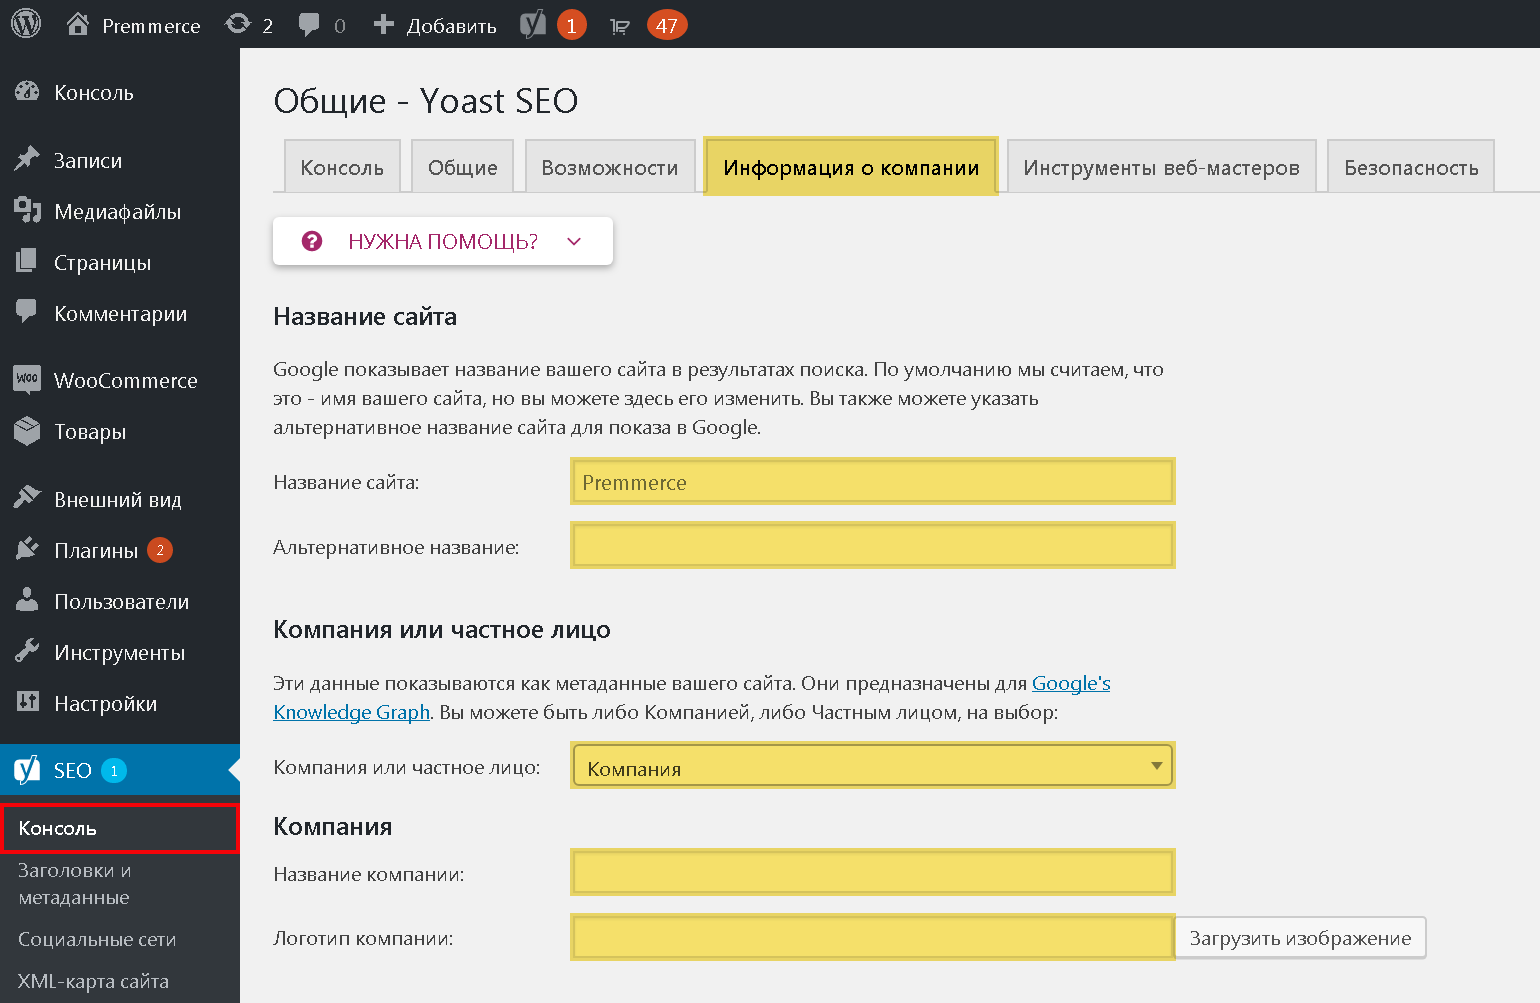Open the Компания или частное лицо dropdown
This screenshot has width=1540, height=1003.
point(873,766)
